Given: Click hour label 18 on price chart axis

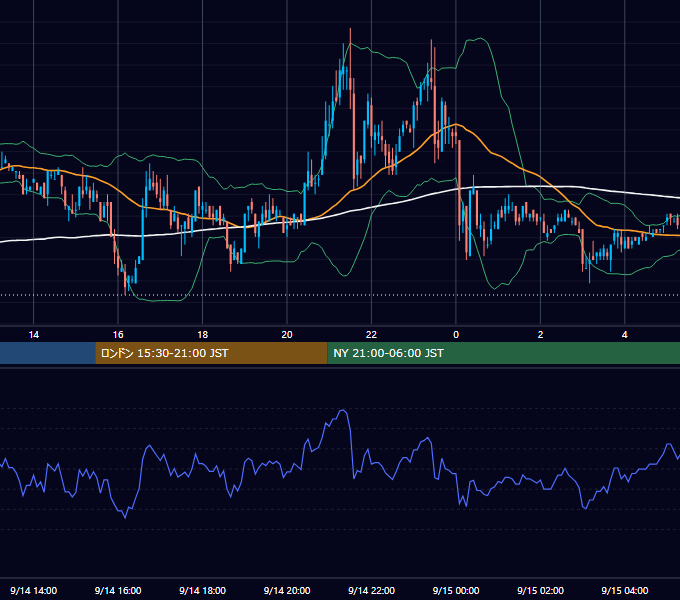Looking at the screenshot, I should click(x=203, y=335).
